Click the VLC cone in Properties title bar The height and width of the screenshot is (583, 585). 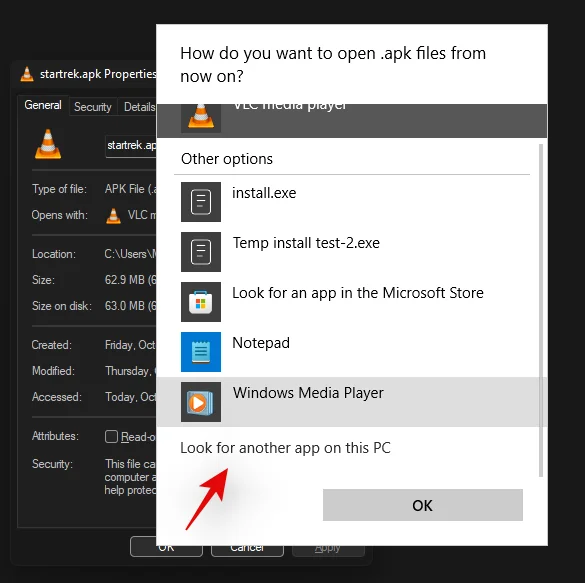pos(27,74)
